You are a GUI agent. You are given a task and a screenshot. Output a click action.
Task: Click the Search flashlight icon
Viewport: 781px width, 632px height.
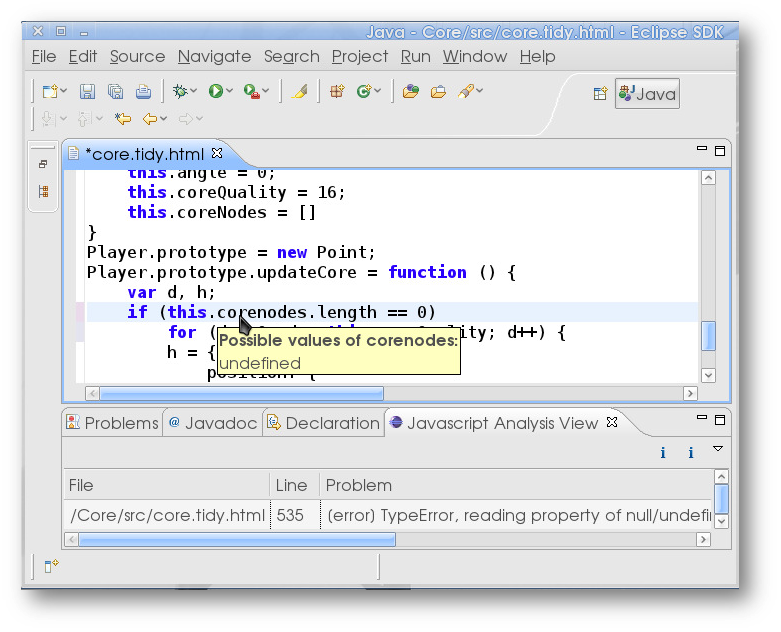click(x=466, y=91)
